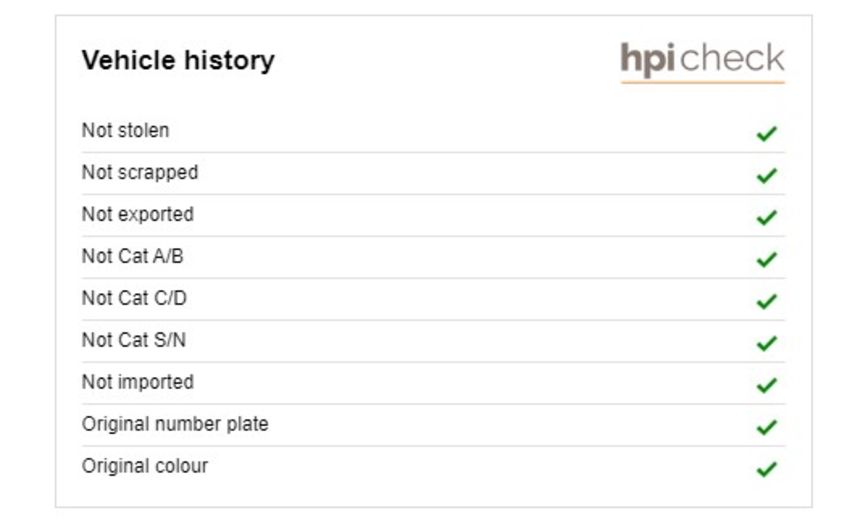Screen dimensions: 850x521
Task: Click the green checkmark for Not stolen
Action: (767, 133)
